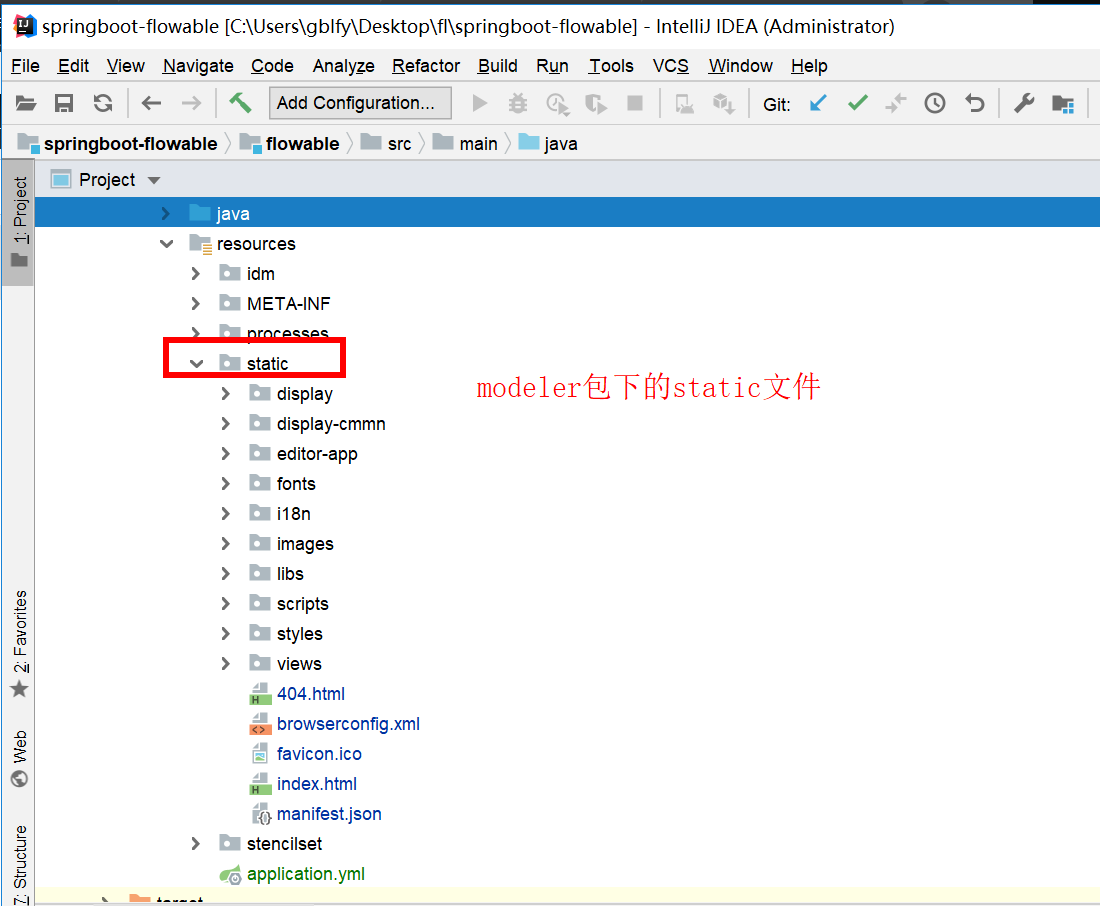This screenshot has width=1100, height=906.
Task: Select the 404.html file
Action: pos(311,694)
